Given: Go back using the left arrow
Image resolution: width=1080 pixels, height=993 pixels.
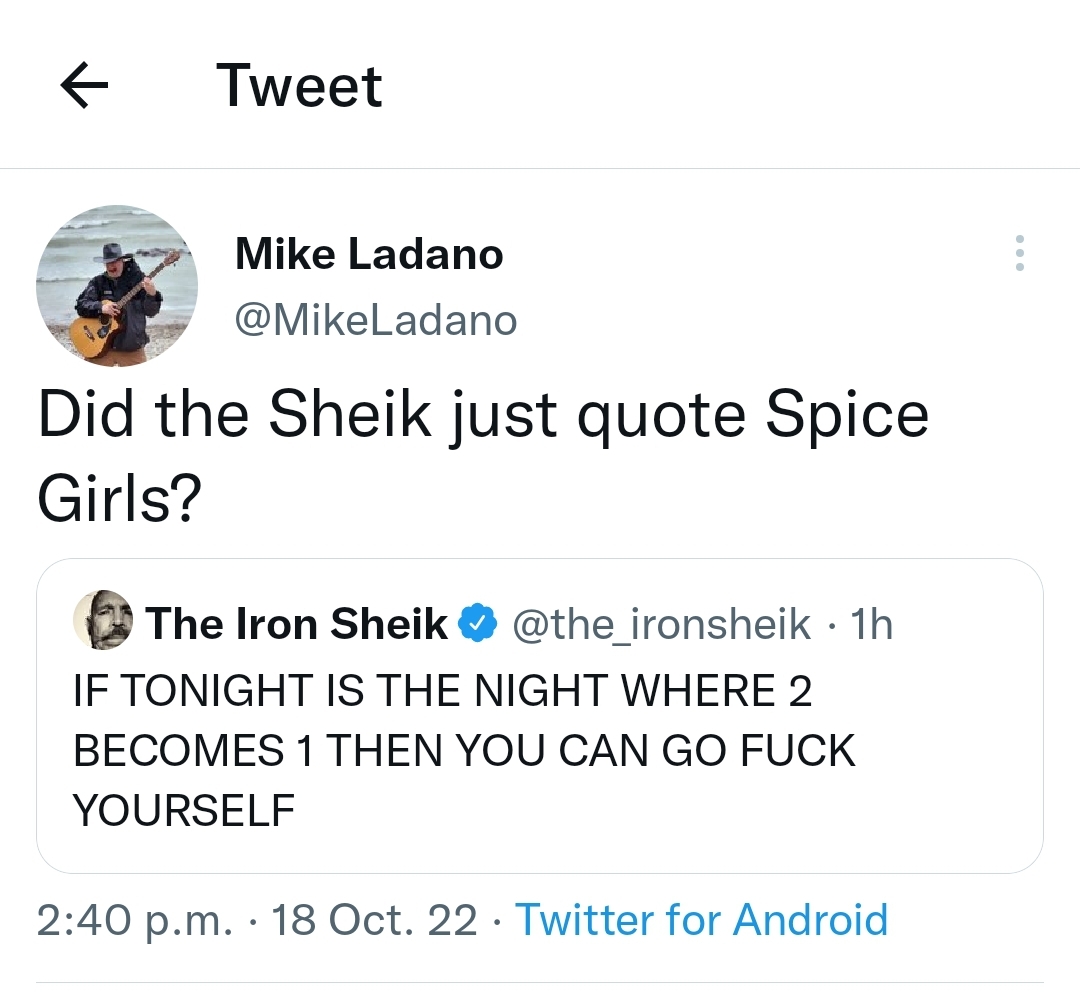Looking at the screenshot, I should pos(85,86).
